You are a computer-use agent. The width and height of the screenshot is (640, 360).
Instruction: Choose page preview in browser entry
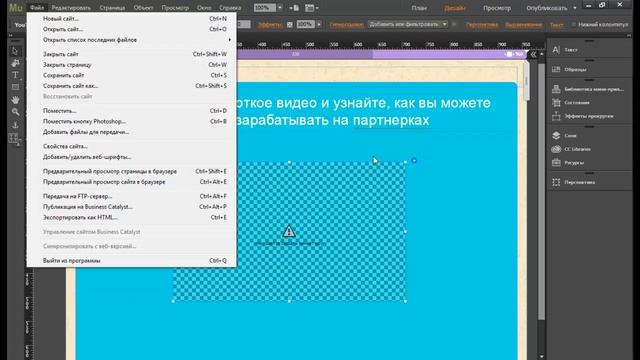[131, 171]
